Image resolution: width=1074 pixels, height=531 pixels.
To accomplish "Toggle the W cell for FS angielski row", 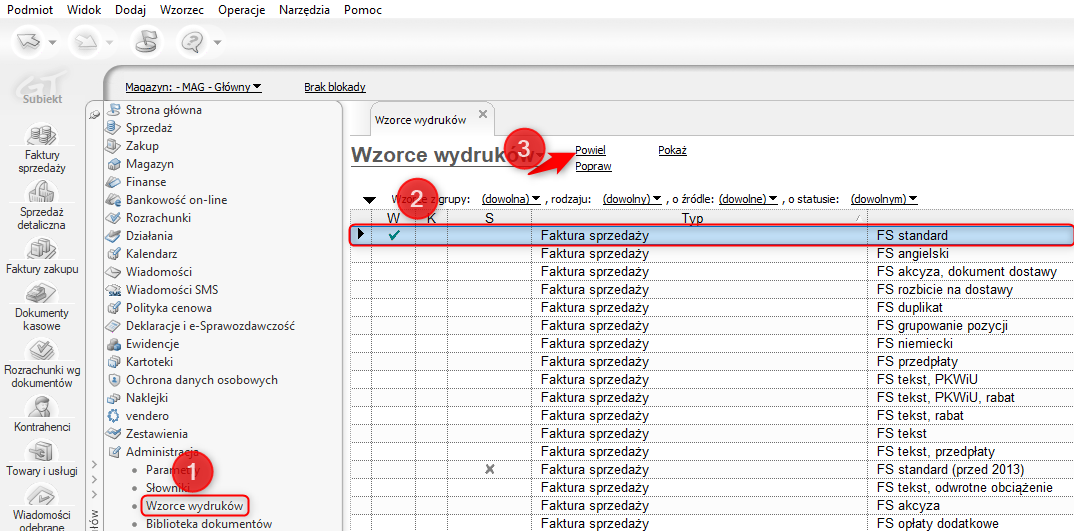I will tap(394, 254).
